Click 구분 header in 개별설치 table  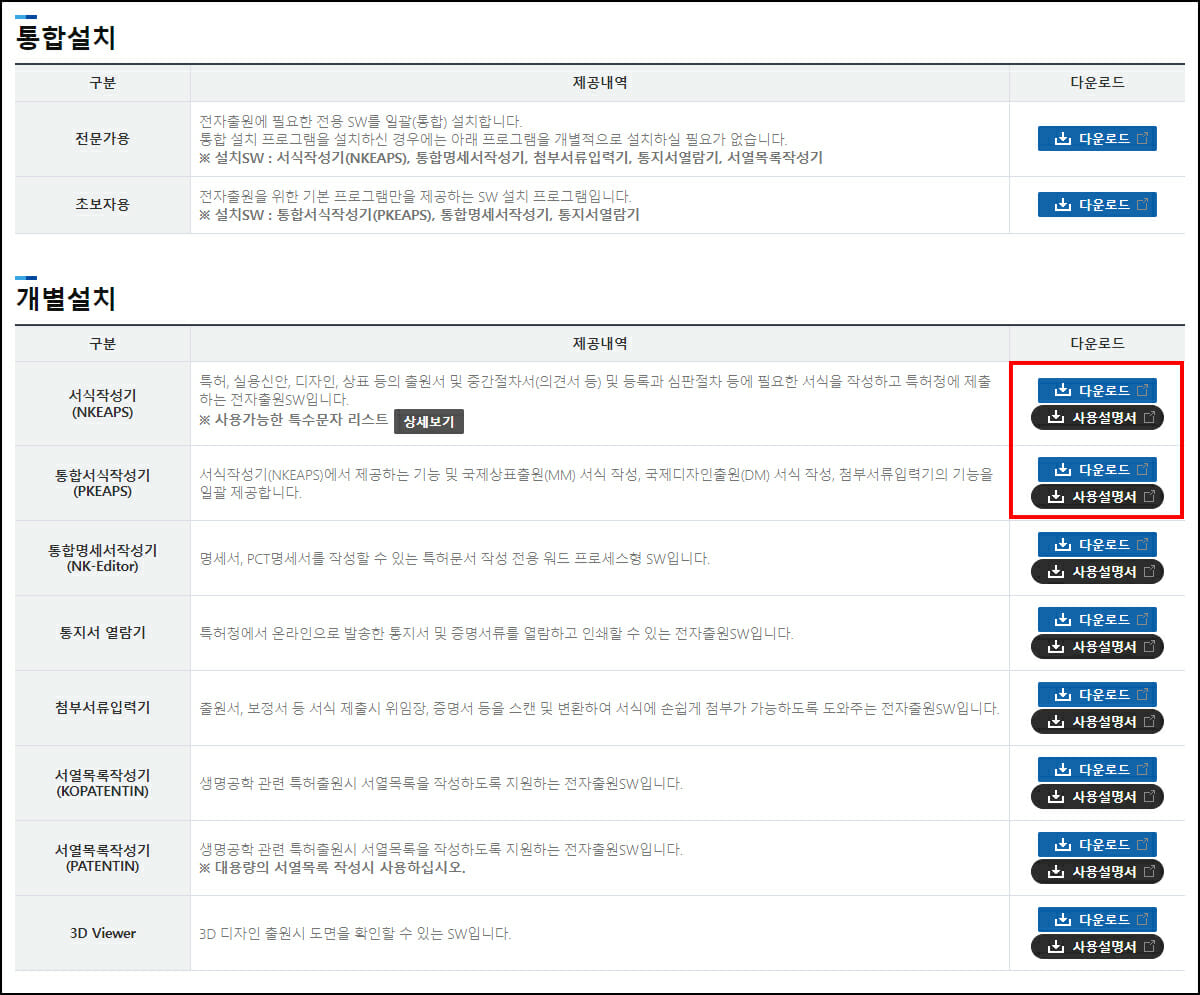pyautogui.click(x=102, y=344)
